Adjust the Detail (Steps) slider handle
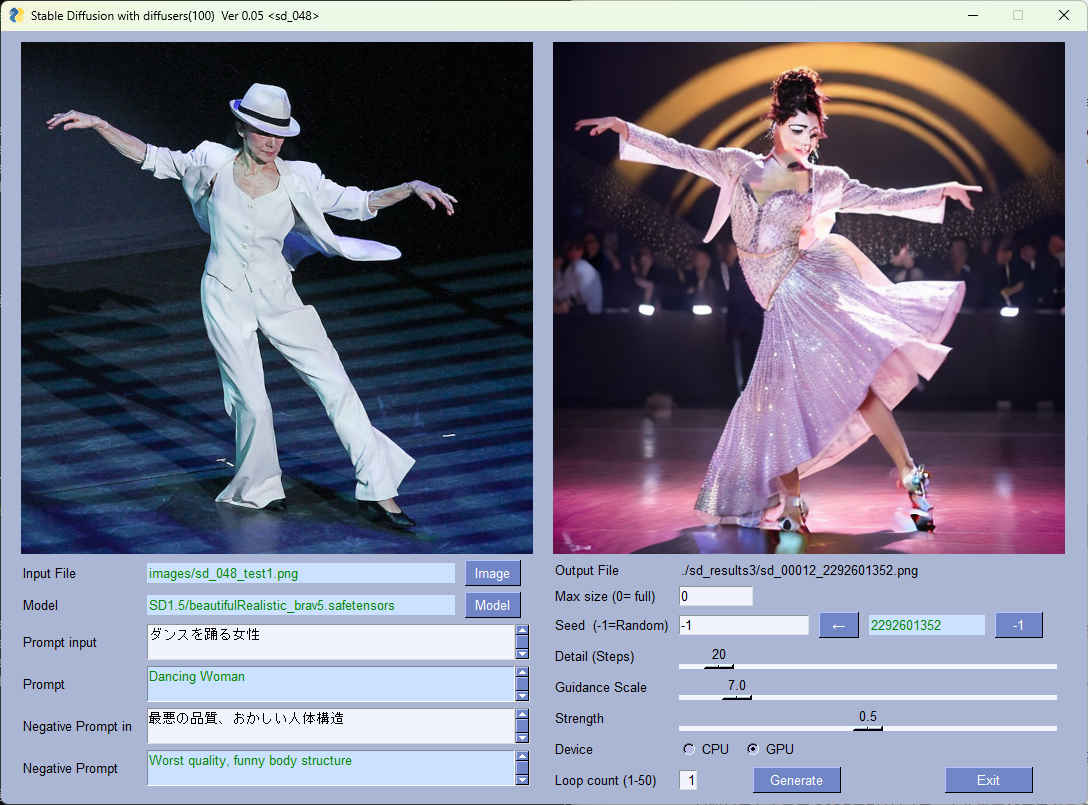The height and width of the screenshot is (805, 1088). pos(719,666)
